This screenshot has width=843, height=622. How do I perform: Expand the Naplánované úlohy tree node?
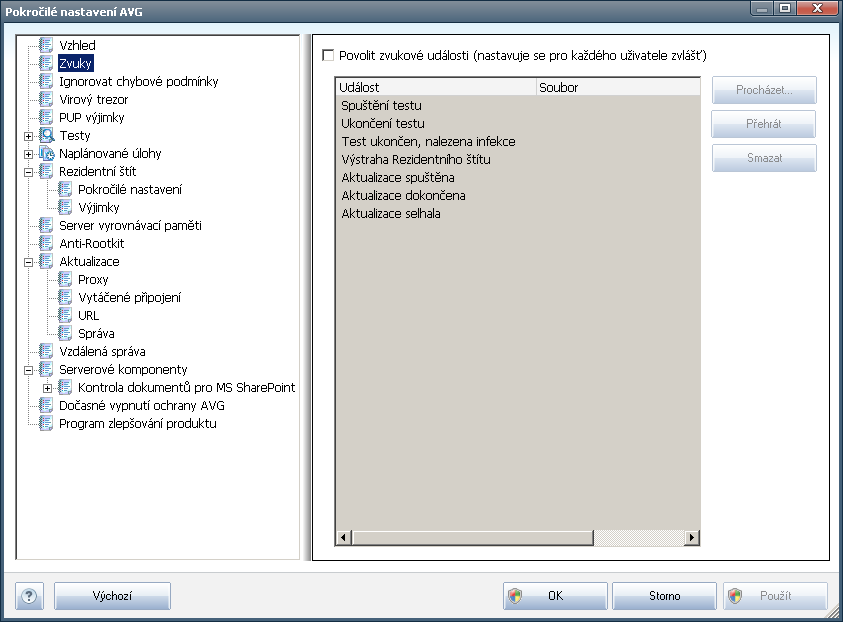[x=28, y=154]
